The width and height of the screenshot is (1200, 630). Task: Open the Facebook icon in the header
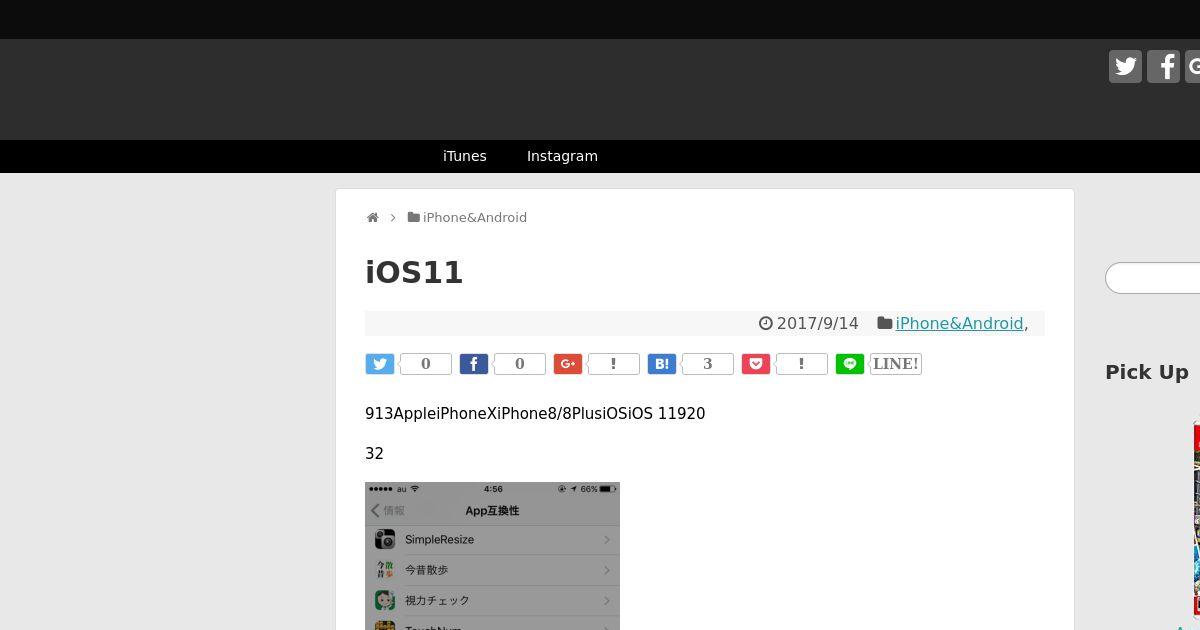point(1163,66)
